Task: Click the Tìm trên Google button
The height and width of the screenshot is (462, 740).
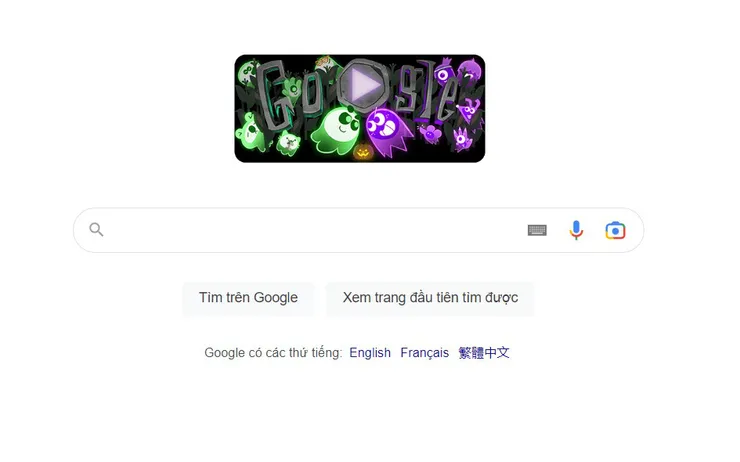Action: click(248, 298)
